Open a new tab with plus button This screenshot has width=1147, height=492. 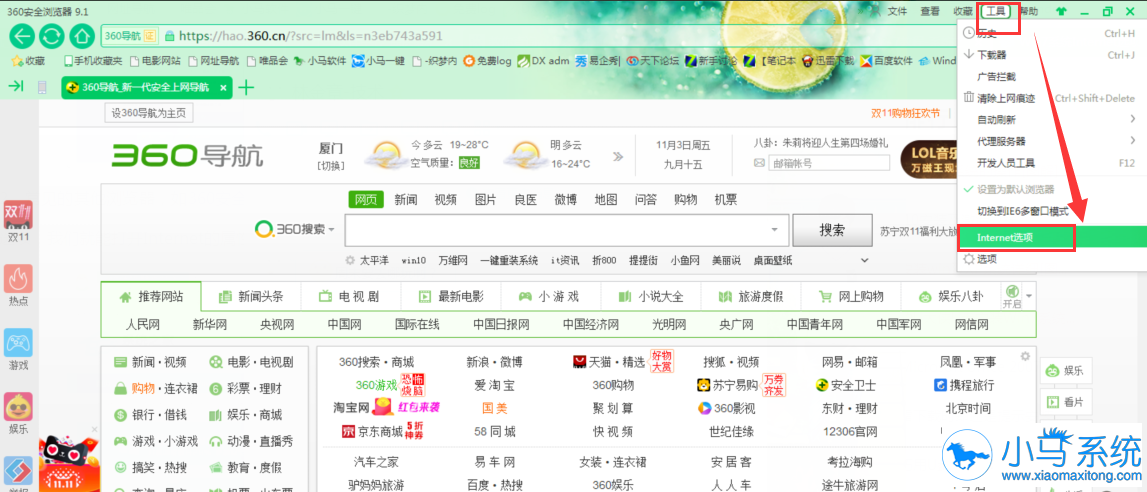[247, 88]
